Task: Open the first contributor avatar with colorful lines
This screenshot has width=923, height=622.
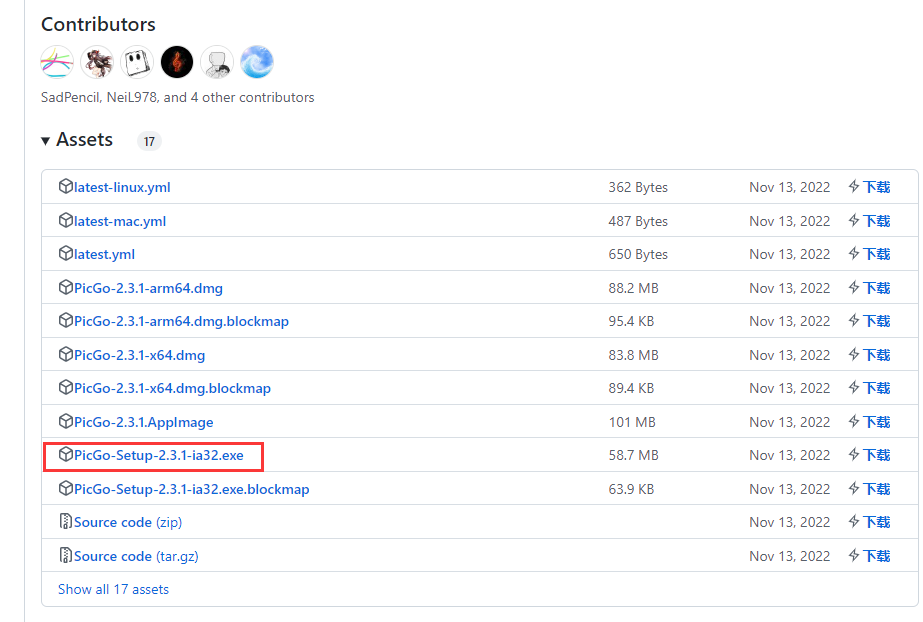Action: point(57,62)
